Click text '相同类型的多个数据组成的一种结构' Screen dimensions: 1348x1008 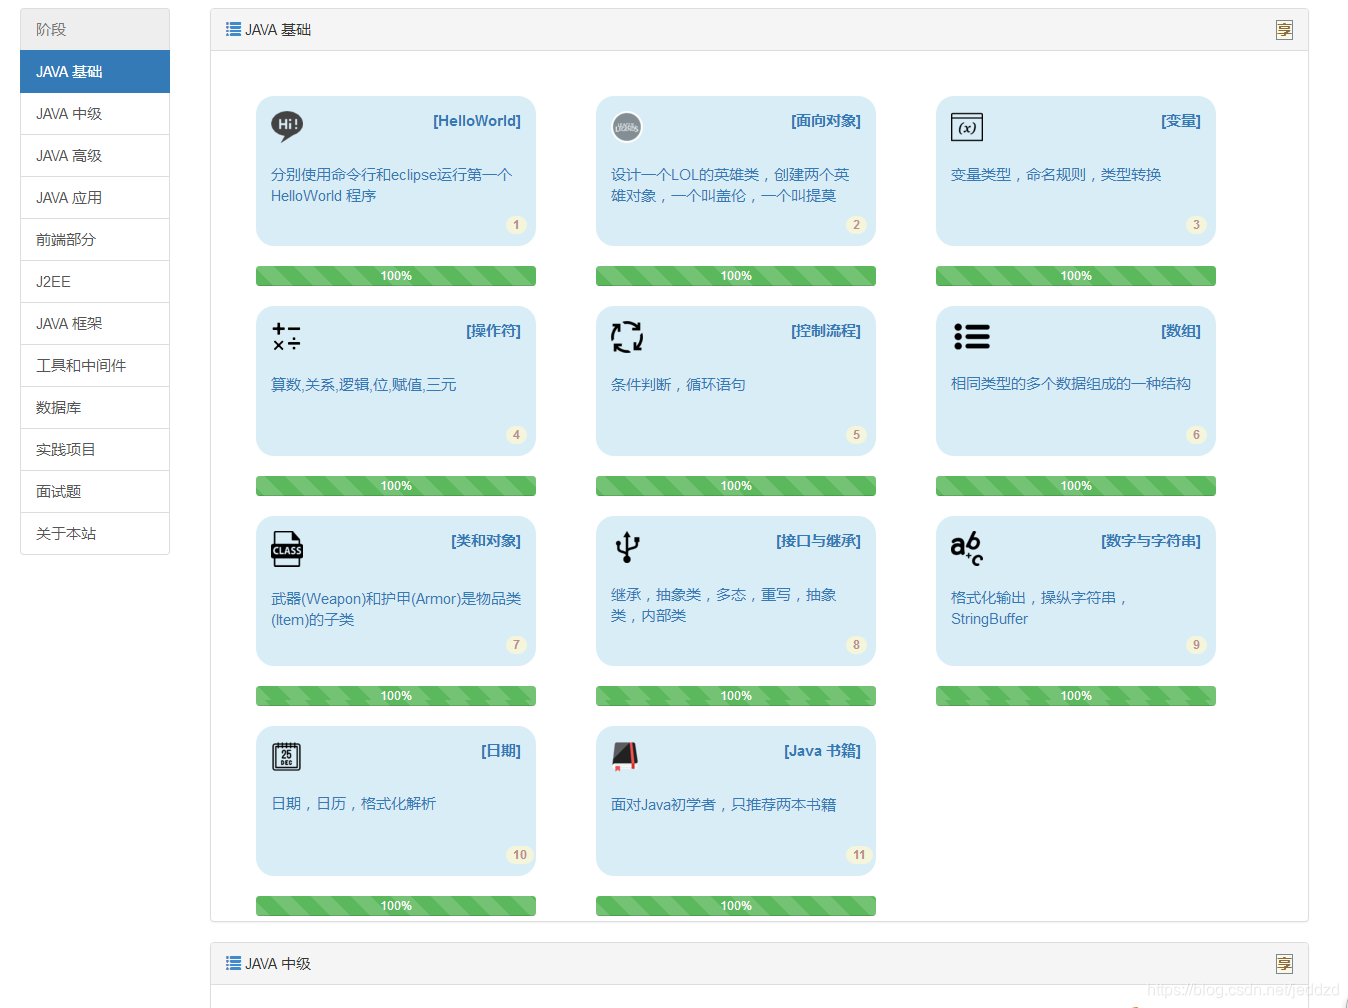pos(1071,384)
